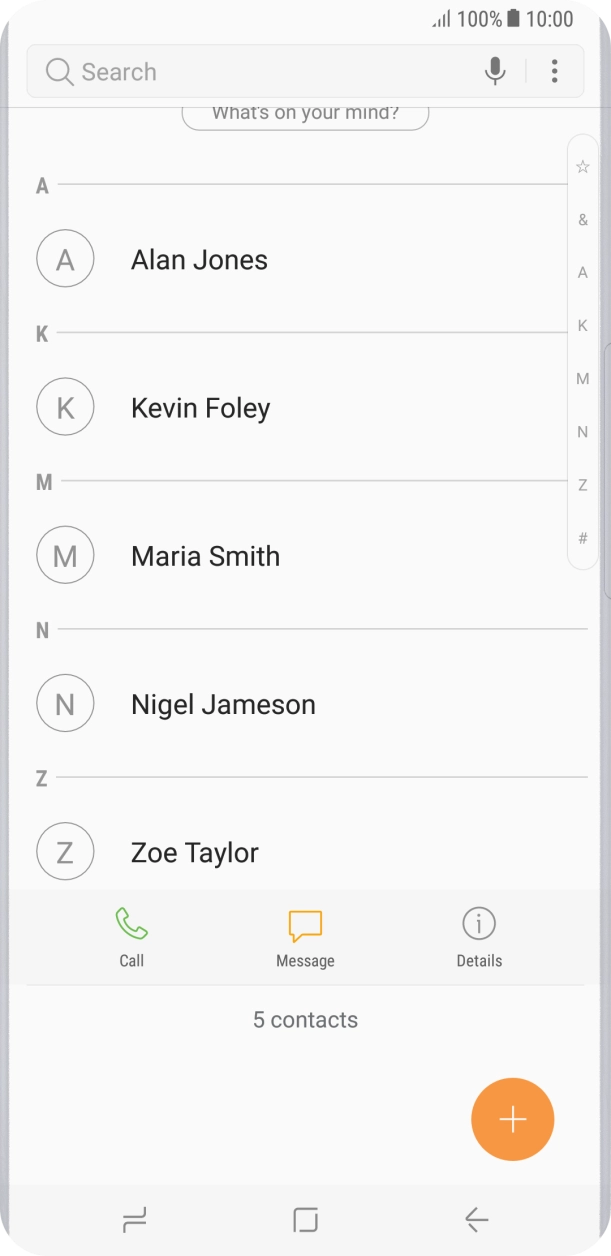611x1256 pixels.
Task: Tap the Zoe Taylor contact
Action: pos(195,852)
